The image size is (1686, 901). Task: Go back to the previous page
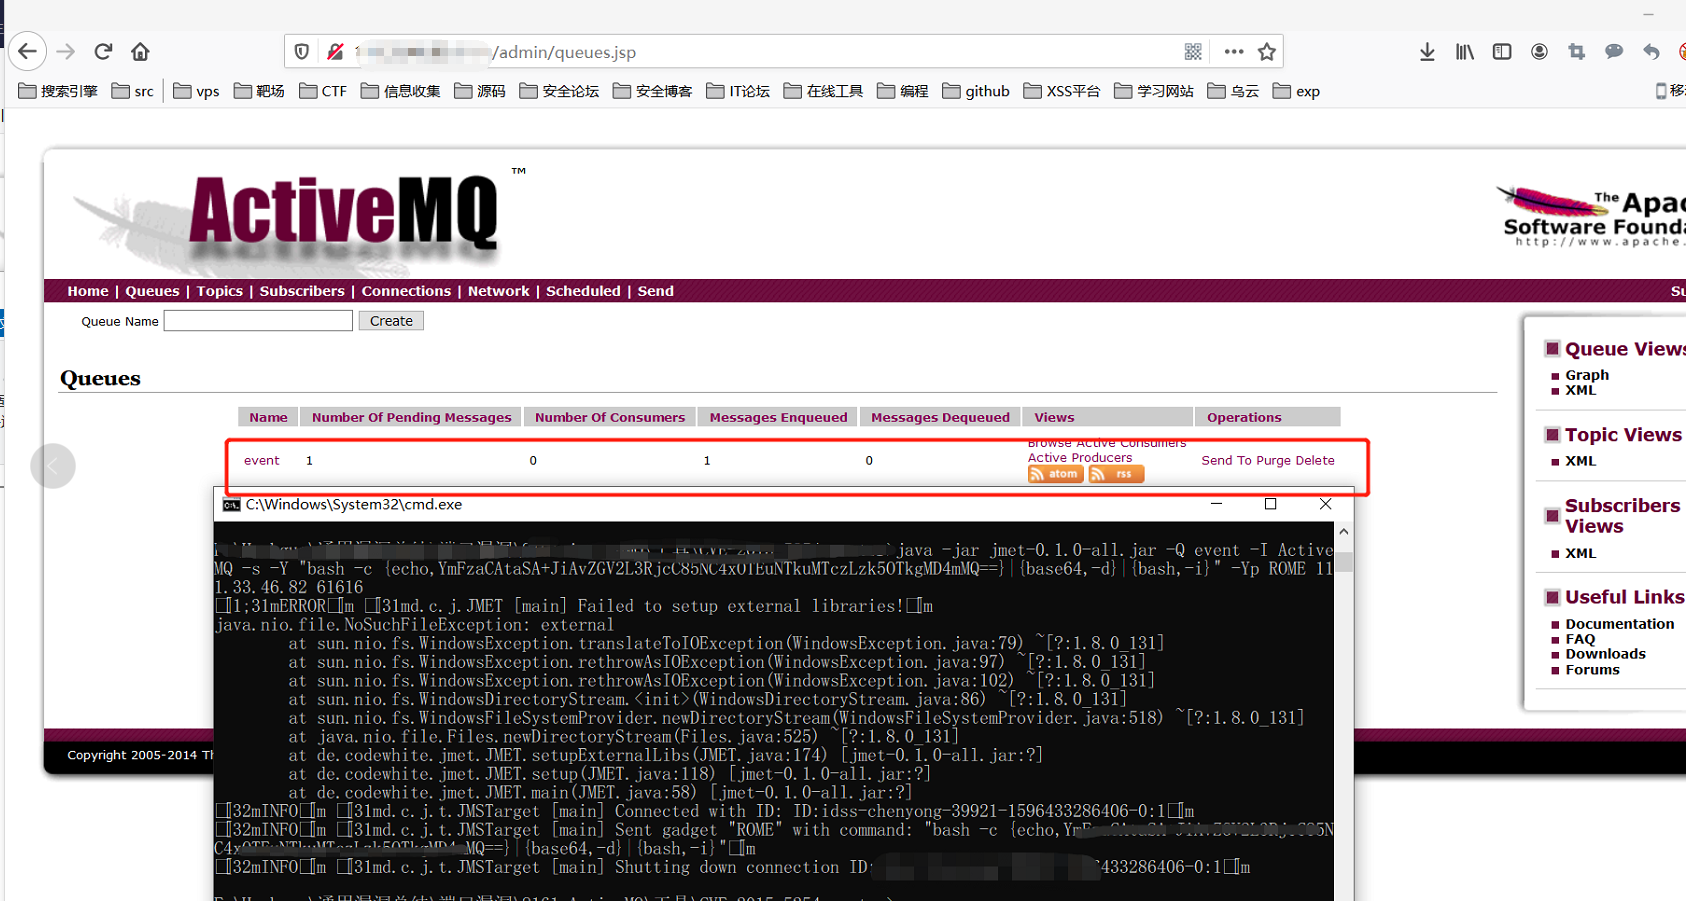click(27, 52)
